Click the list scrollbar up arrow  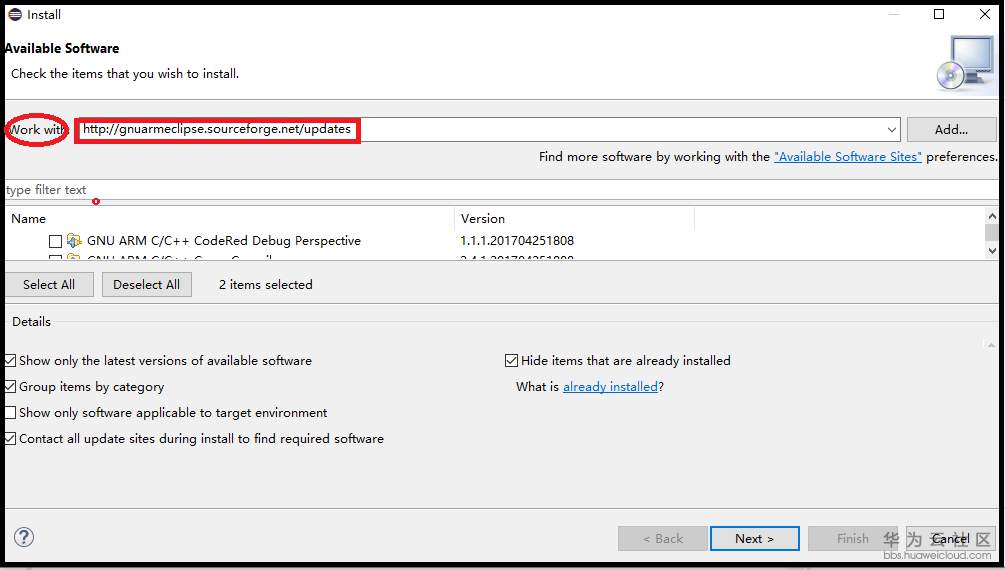[992, 216]
